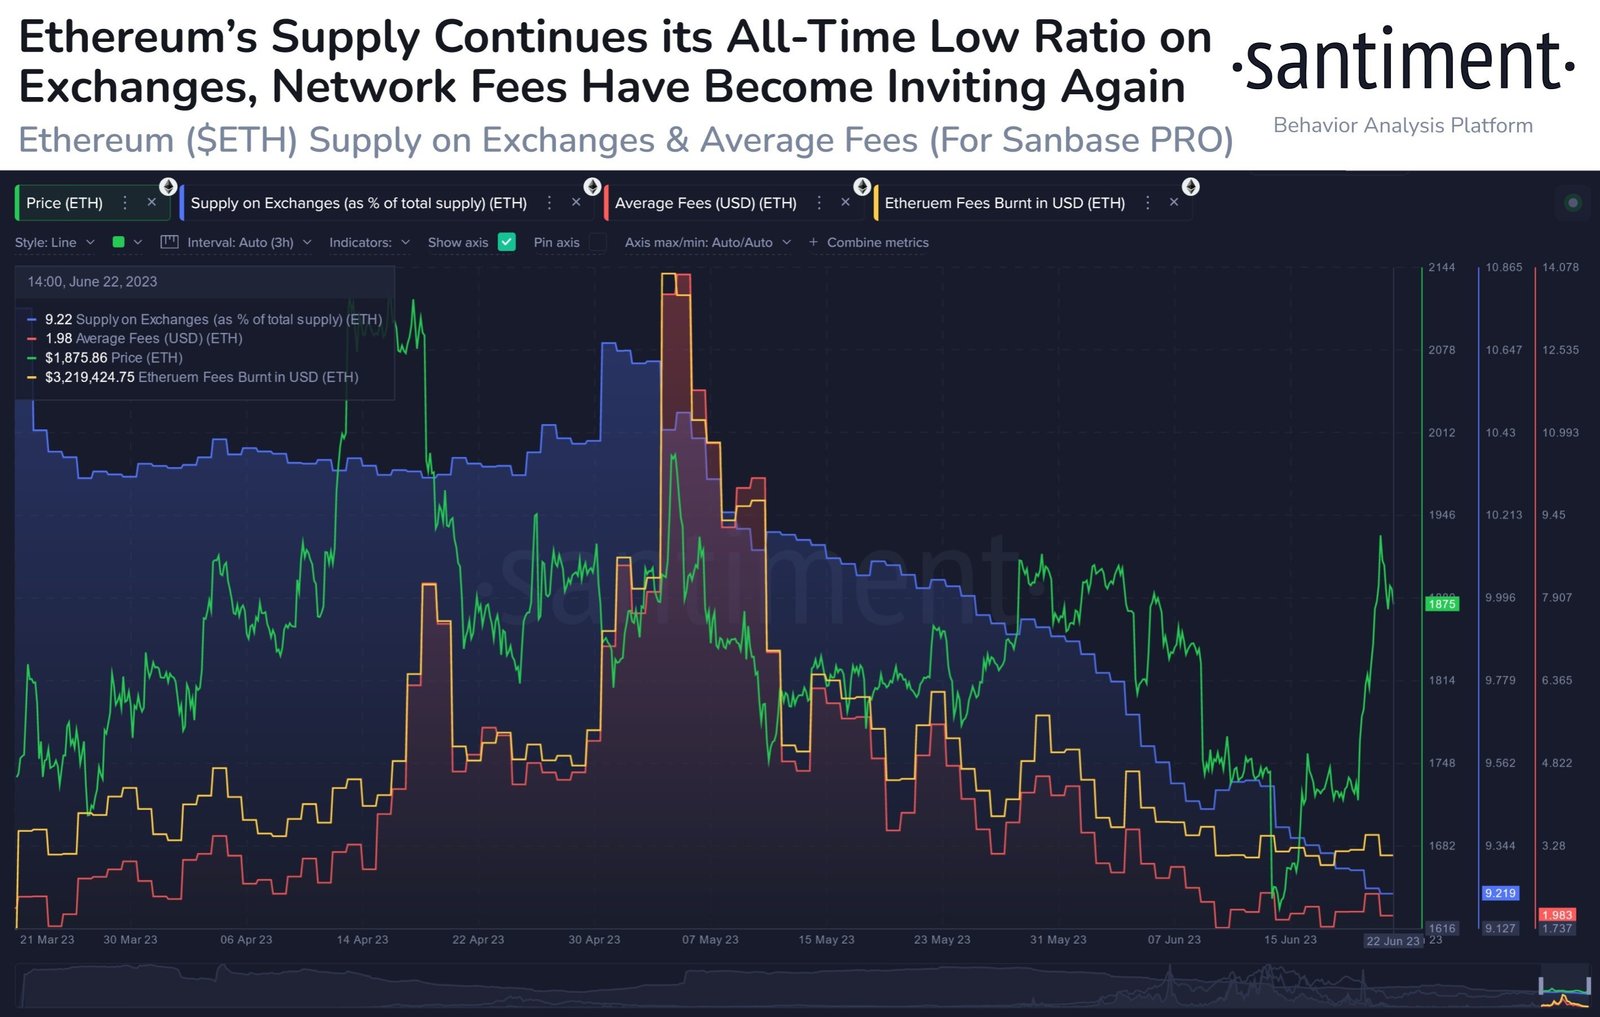Open the Style: Line dropdown
The height and width of the screenshot is (1017, 1600).
click(x=55, y=241)
